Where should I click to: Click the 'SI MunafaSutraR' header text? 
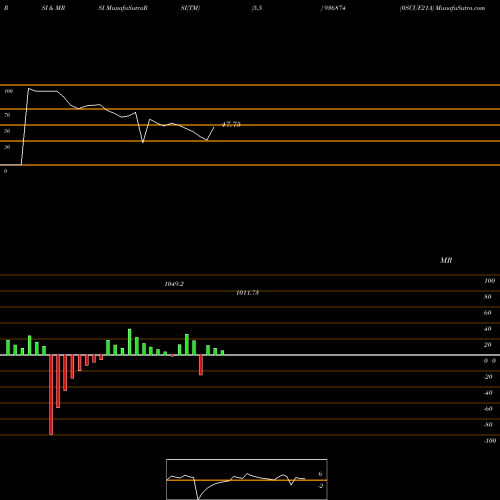coord(123,8)
